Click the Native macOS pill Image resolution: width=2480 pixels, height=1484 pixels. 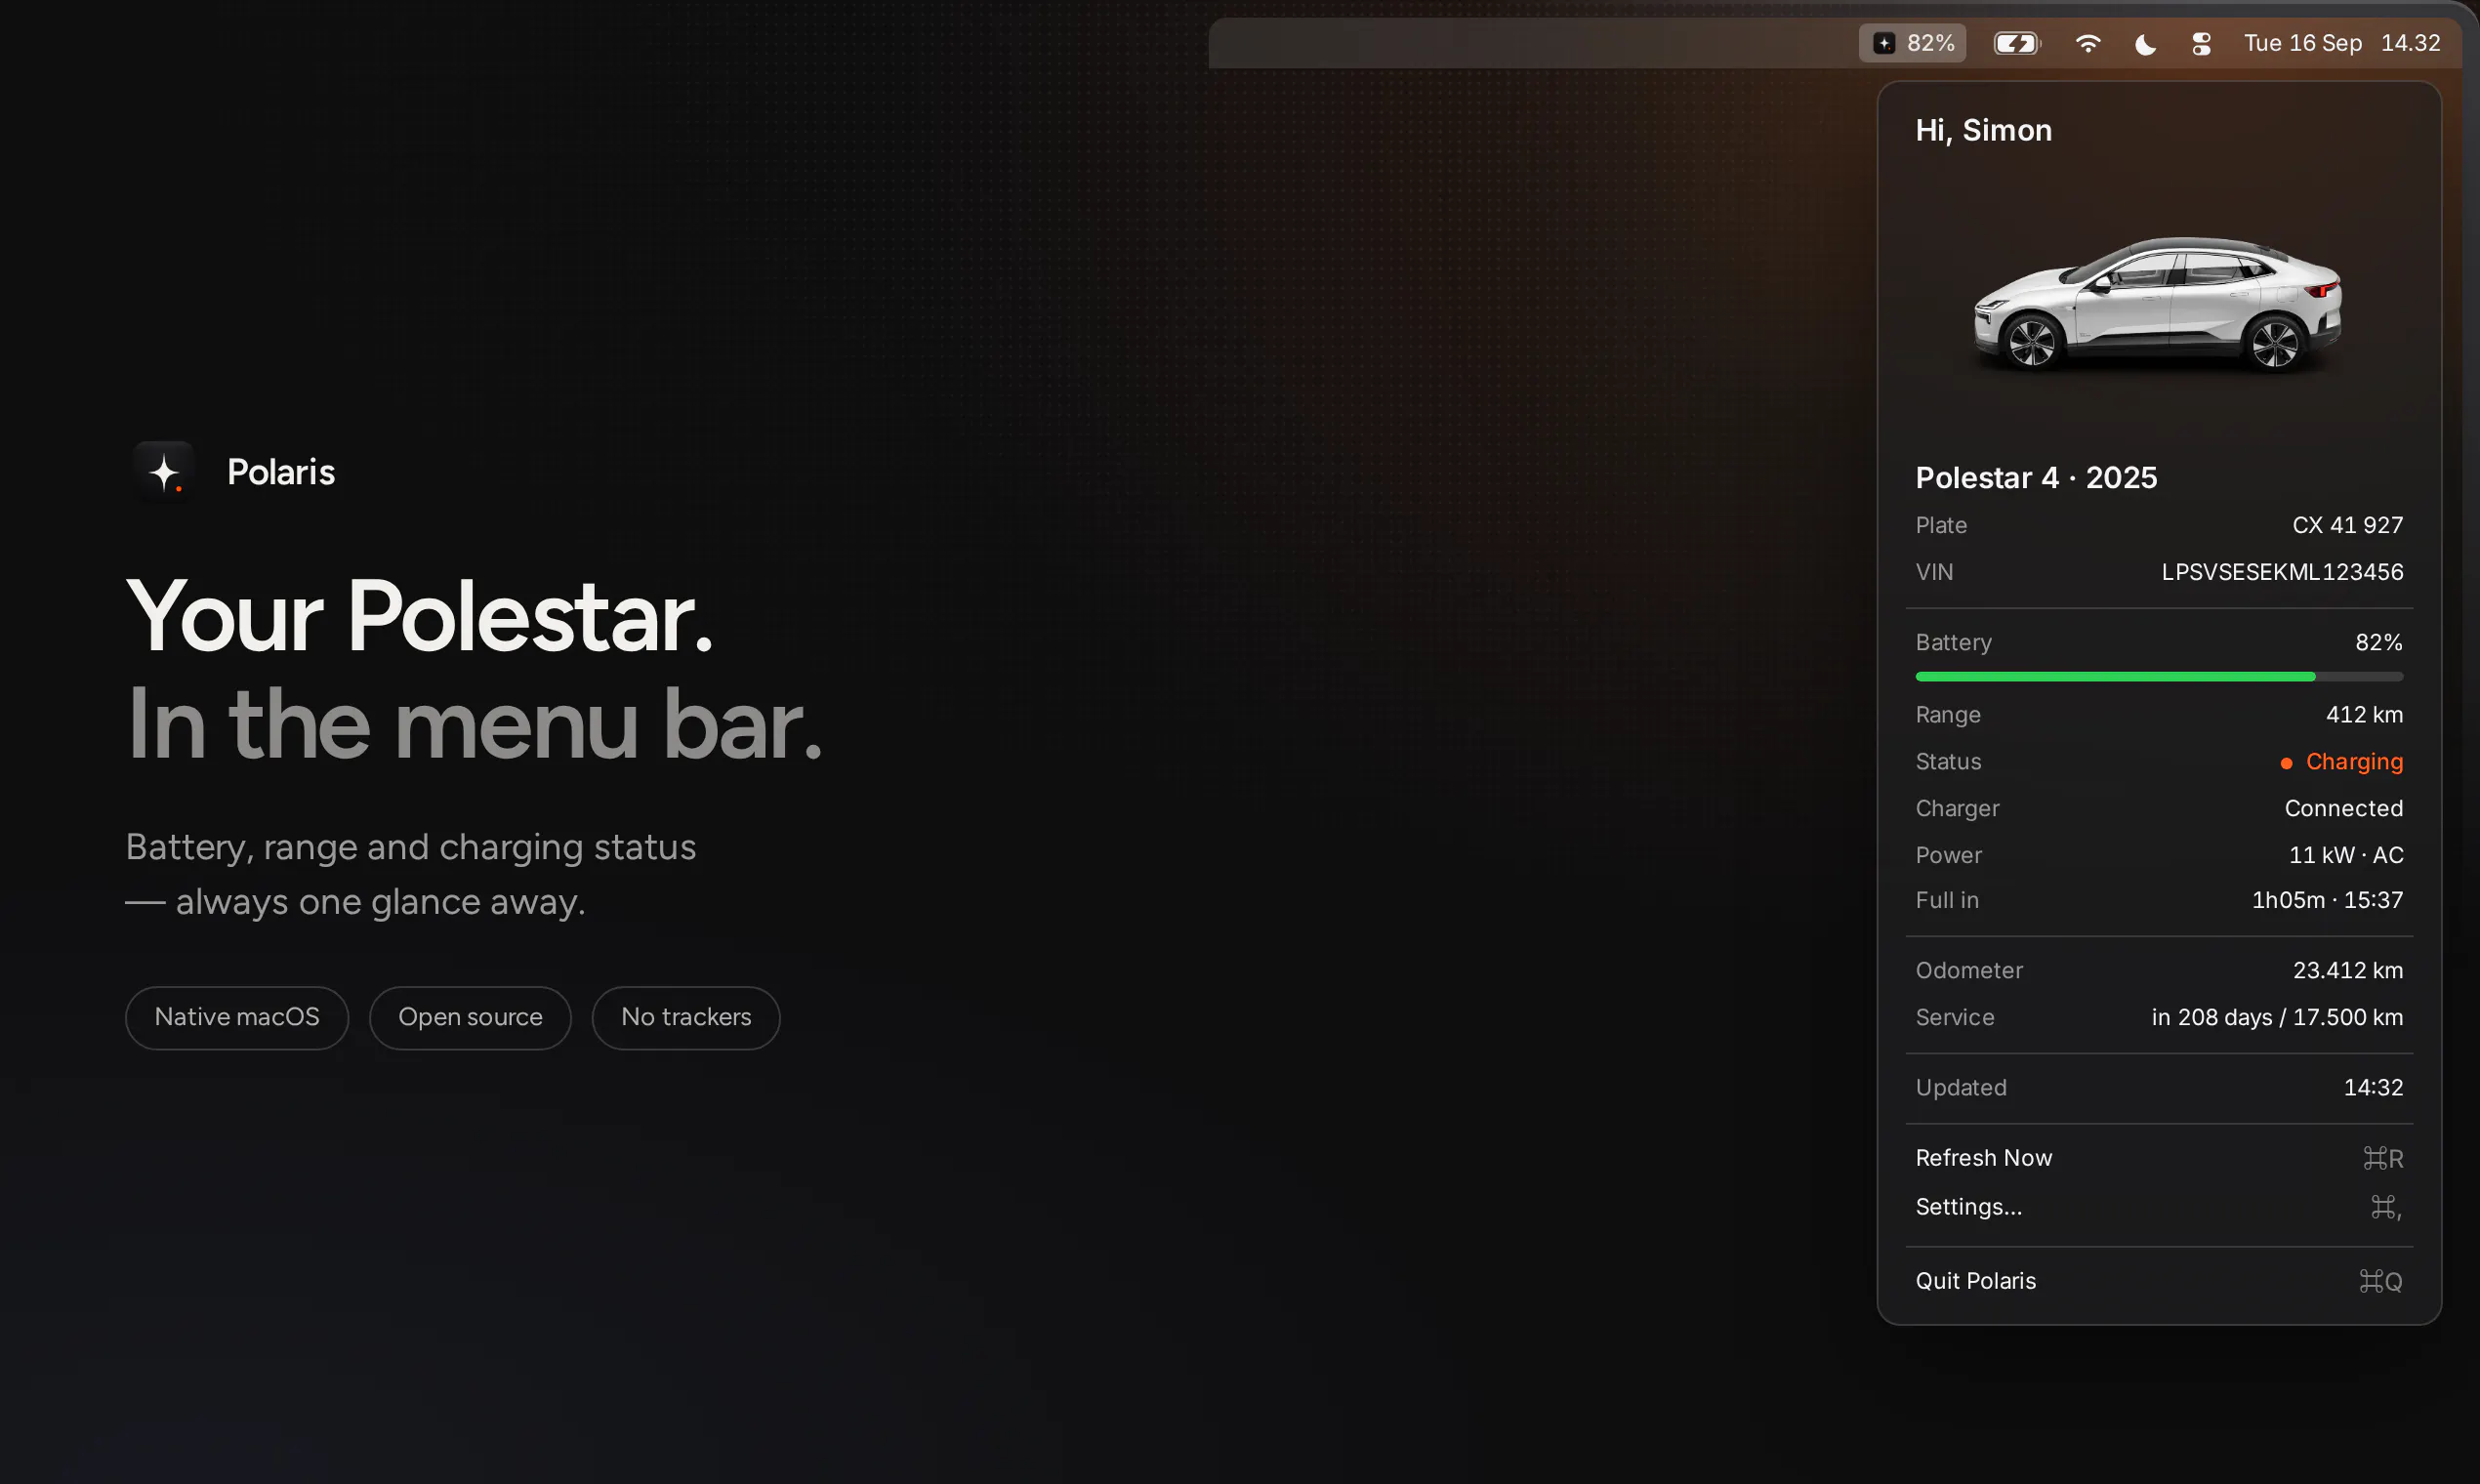click(237, 1017)
